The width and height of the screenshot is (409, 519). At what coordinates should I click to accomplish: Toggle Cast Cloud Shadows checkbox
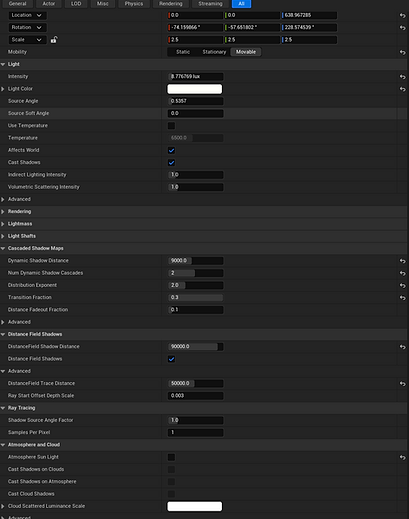coord(171,494)
